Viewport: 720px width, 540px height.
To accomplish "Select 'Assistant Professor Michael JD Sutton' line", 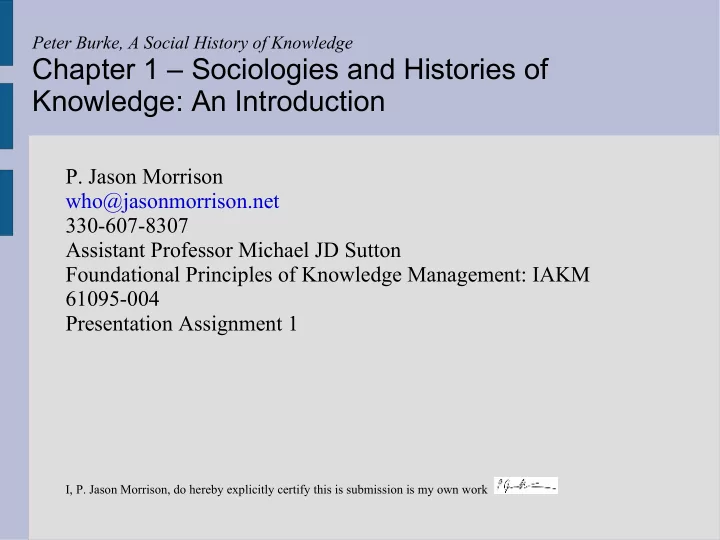I will tap(233, 250).
